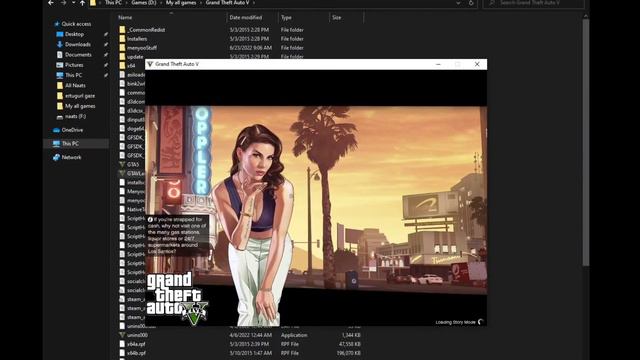Select 'This PC' in the address breadcrumb
This screenshot has height=360, width=640.
click(x=113, y=2)
